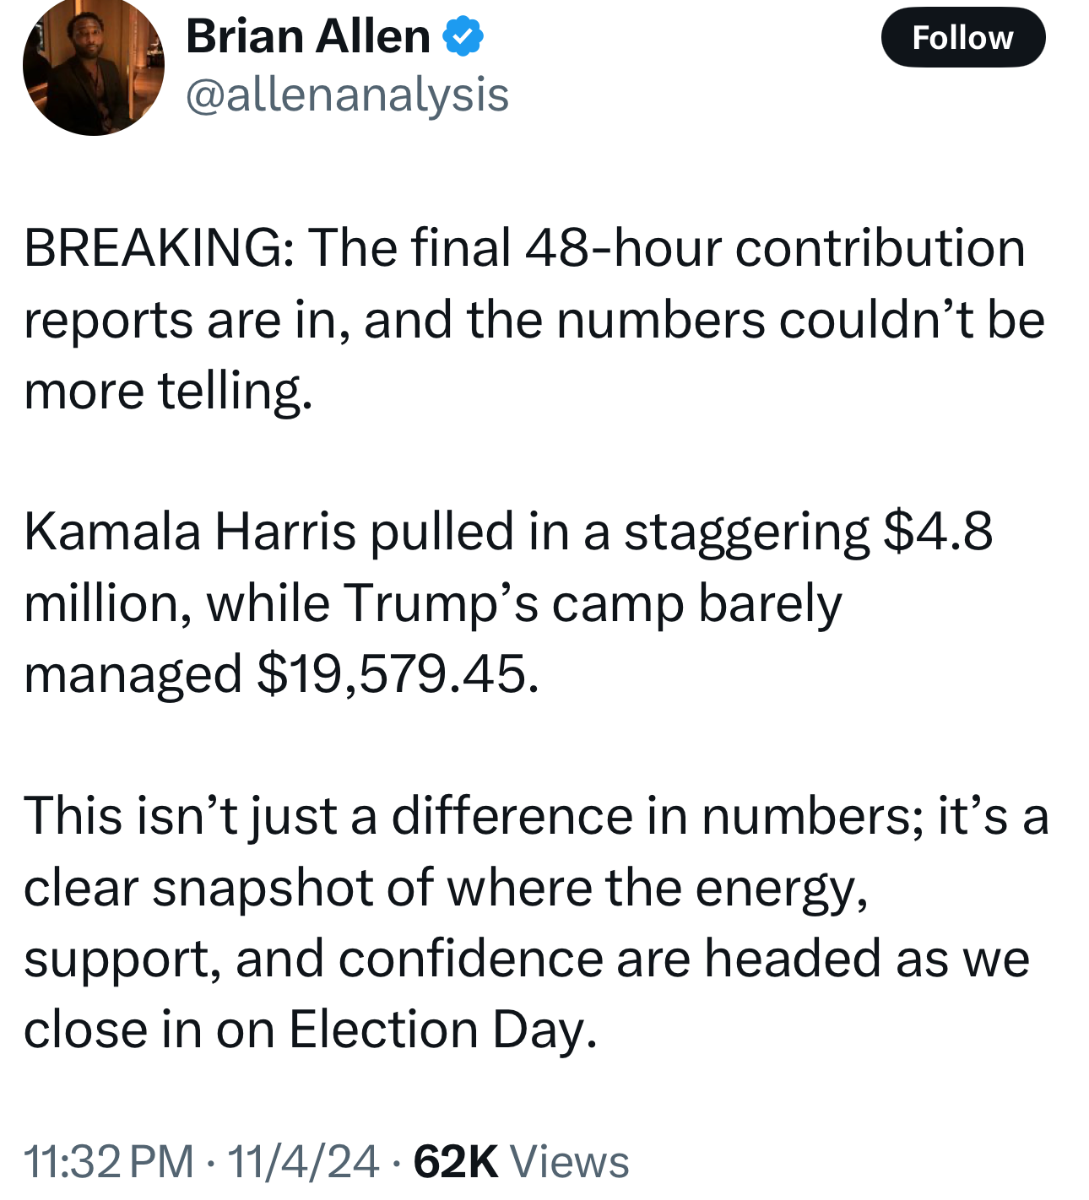The height and width of the screenshot is (1200, 1089).
Task: Click the word "staggering" in the tweet
Action: point(746,533)
